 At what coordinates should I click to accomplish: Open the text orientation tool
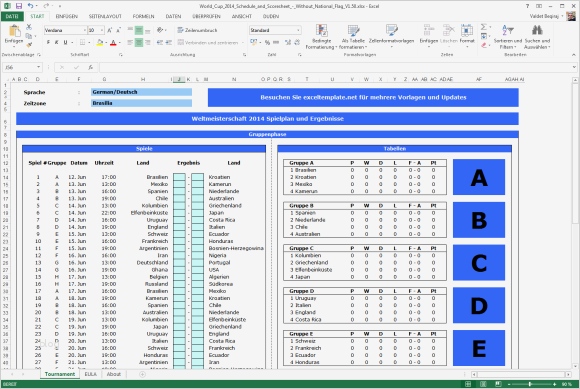point(161,30)
